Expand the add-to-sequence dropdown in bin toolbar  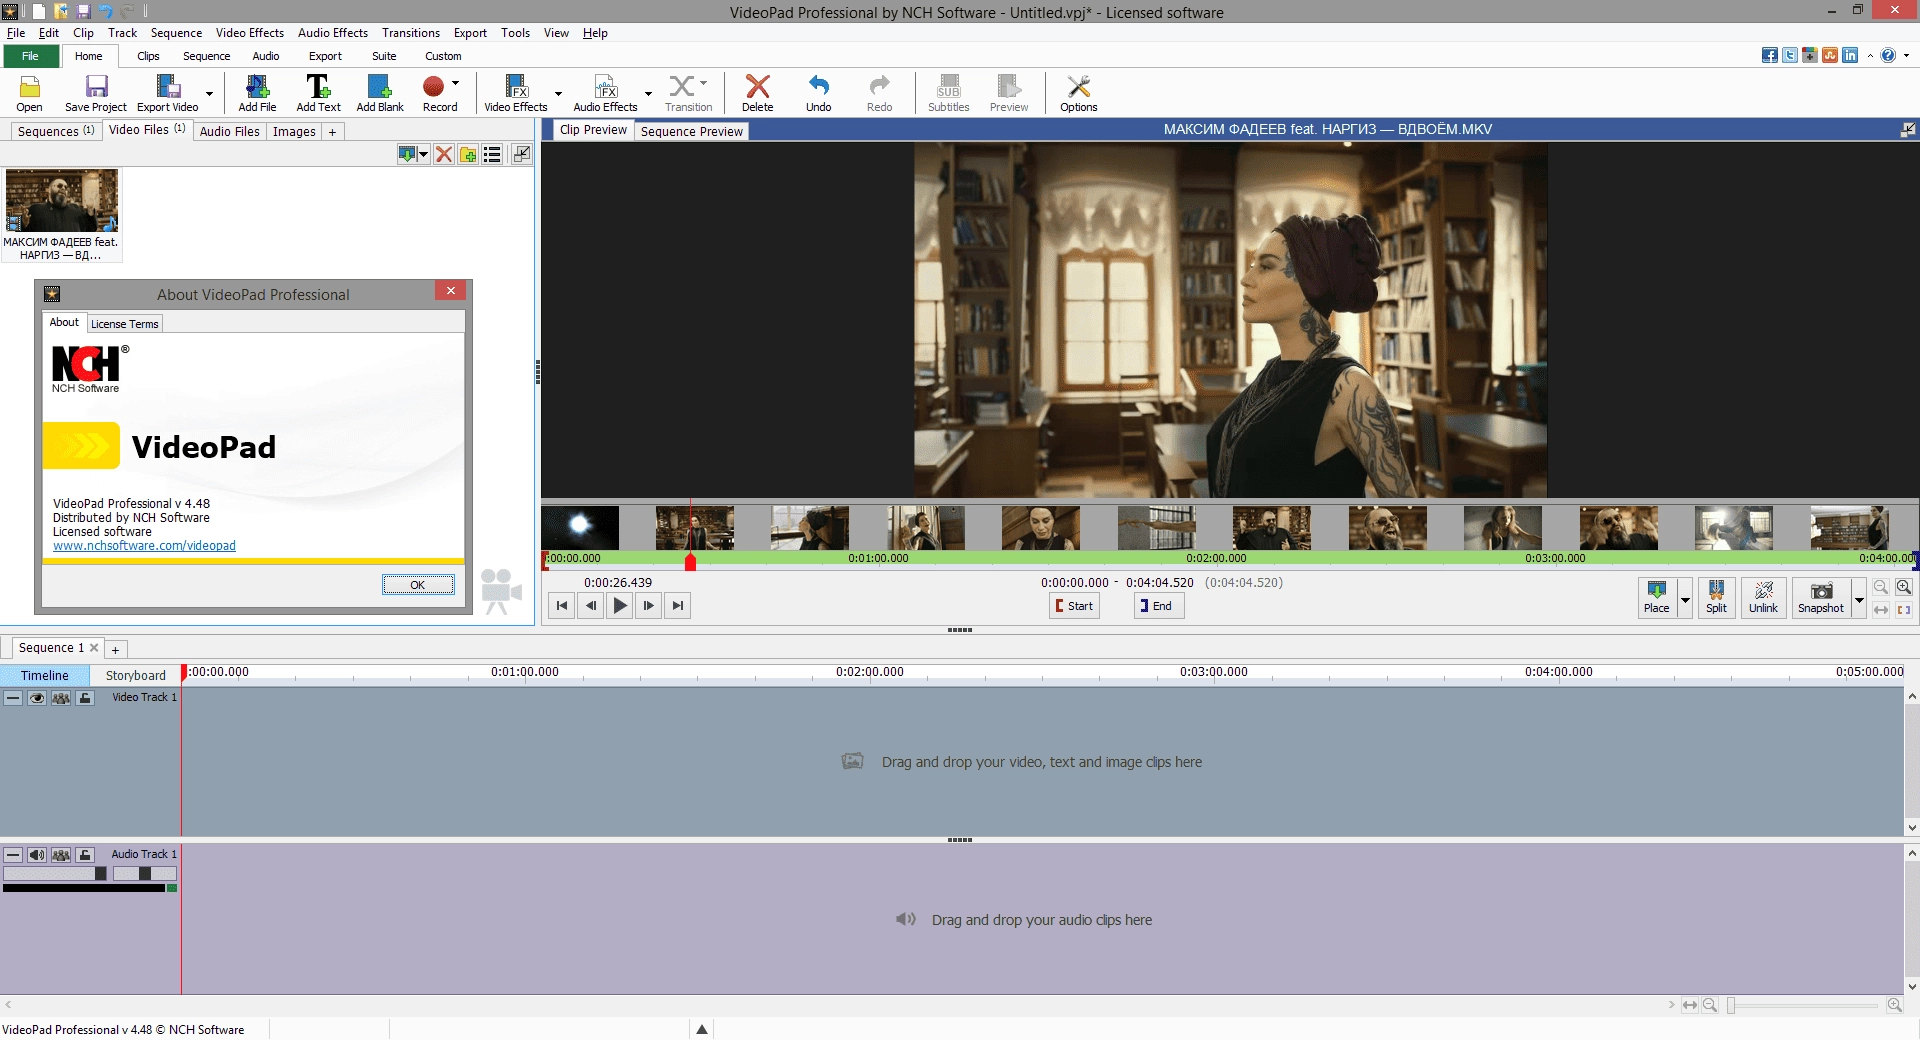tap(424, 154)
